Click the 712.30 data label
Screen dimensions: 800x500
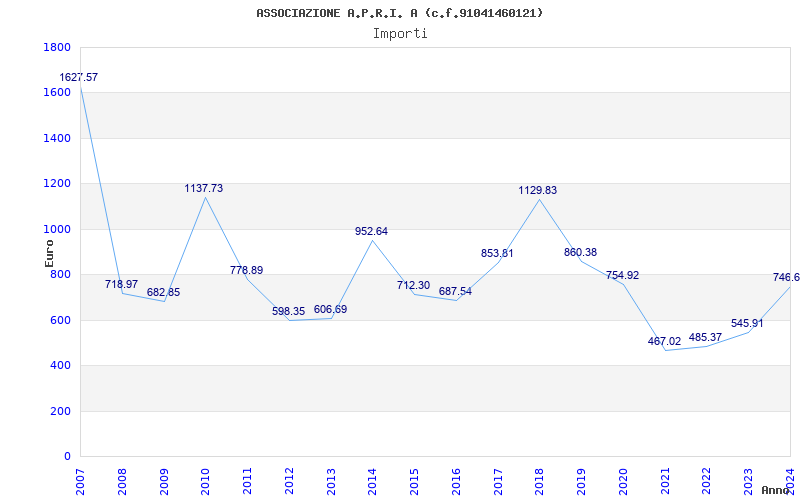413,285
